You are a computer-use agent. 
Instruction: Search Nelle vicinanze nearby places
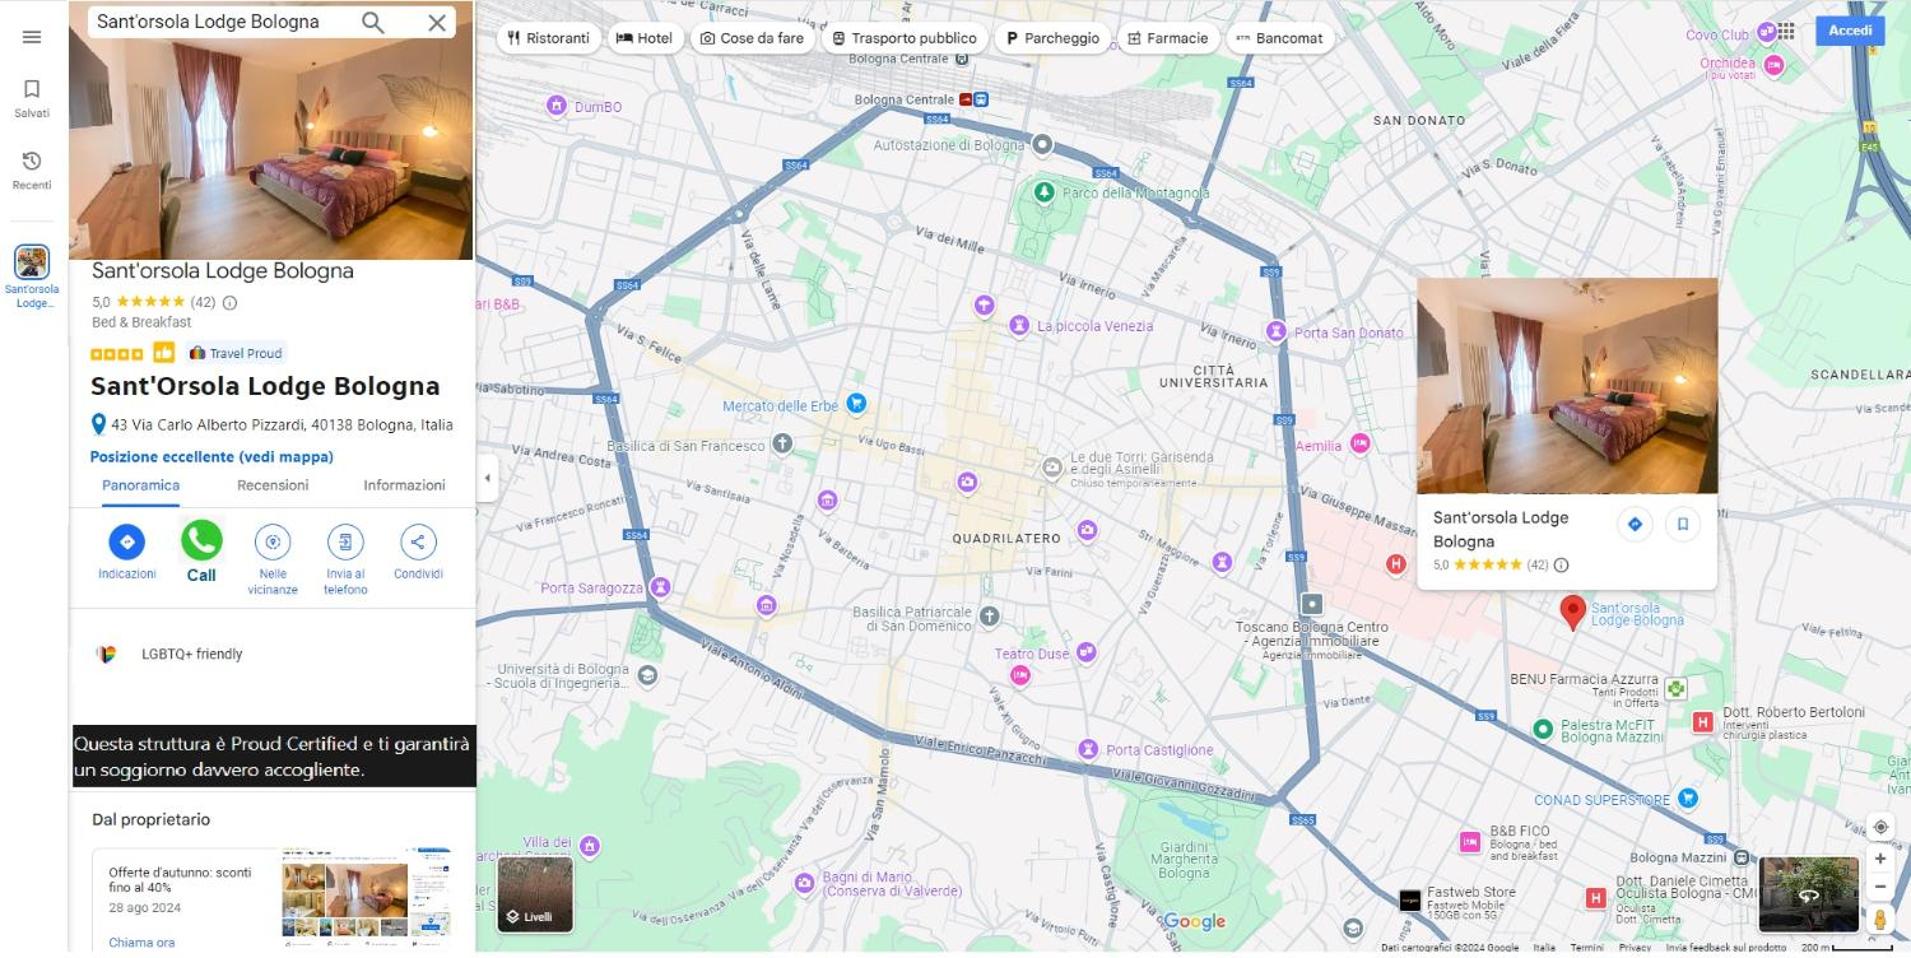(272, 560)
